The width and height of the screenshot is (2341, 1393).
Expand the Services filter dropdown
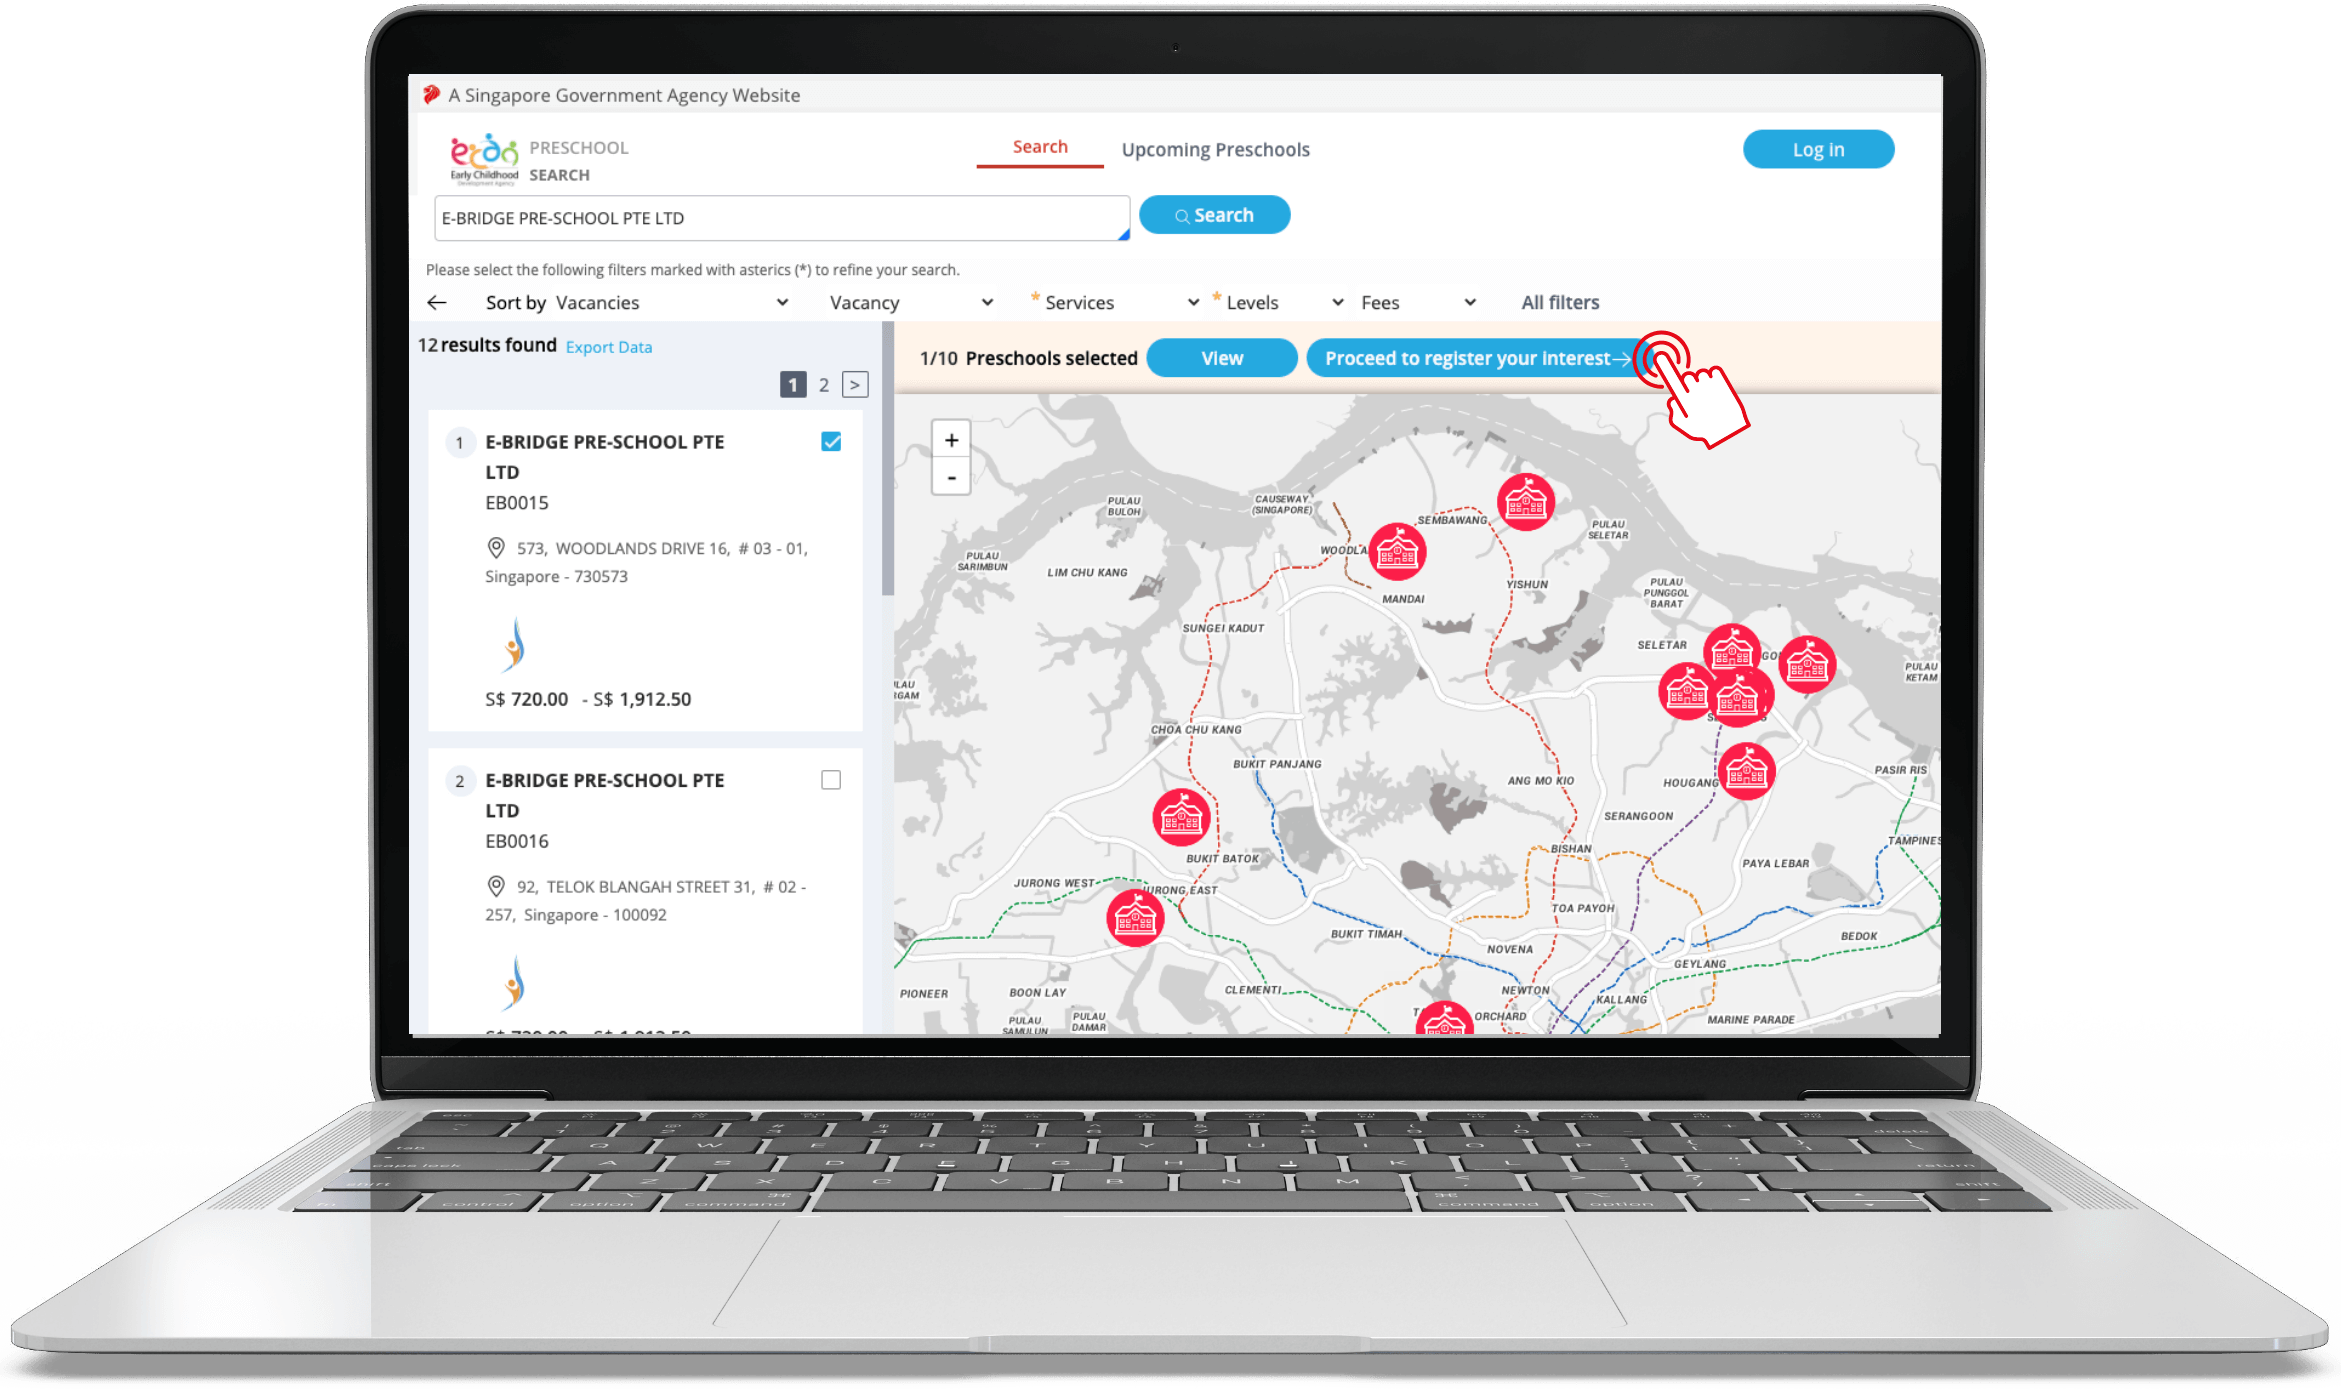(1120, 302)
